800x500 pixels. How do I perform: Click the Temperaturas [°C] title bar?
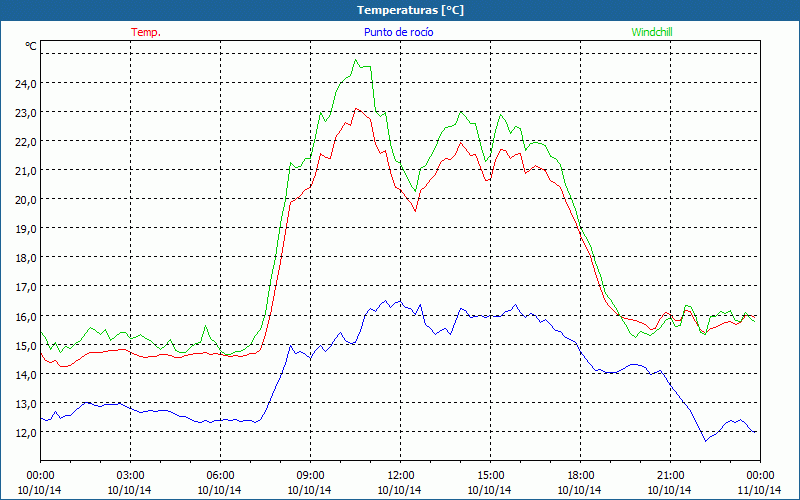(x=400, y=10)
